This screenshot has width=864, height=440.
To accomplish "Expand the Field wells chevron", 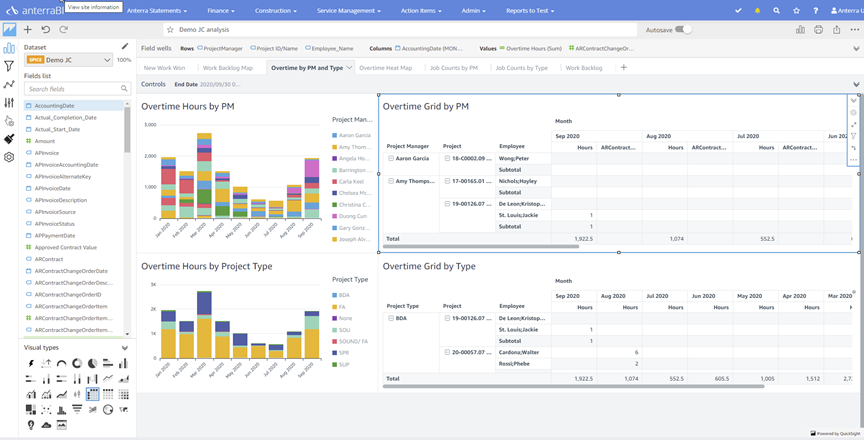I will (856, 48).
